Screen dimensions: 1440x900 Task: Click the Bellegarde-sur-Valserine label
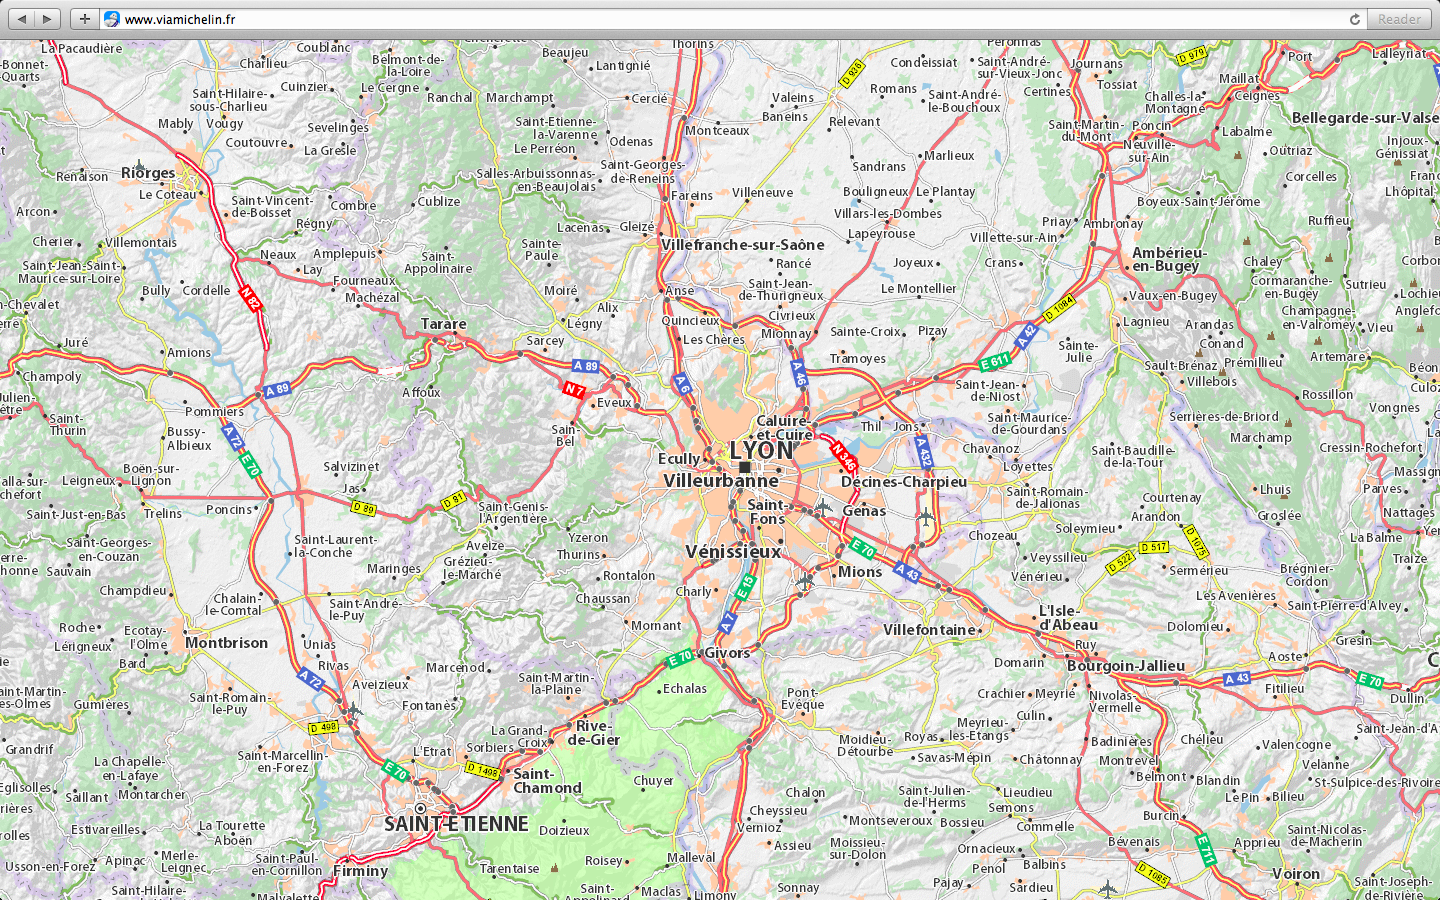coord(1365,118)
